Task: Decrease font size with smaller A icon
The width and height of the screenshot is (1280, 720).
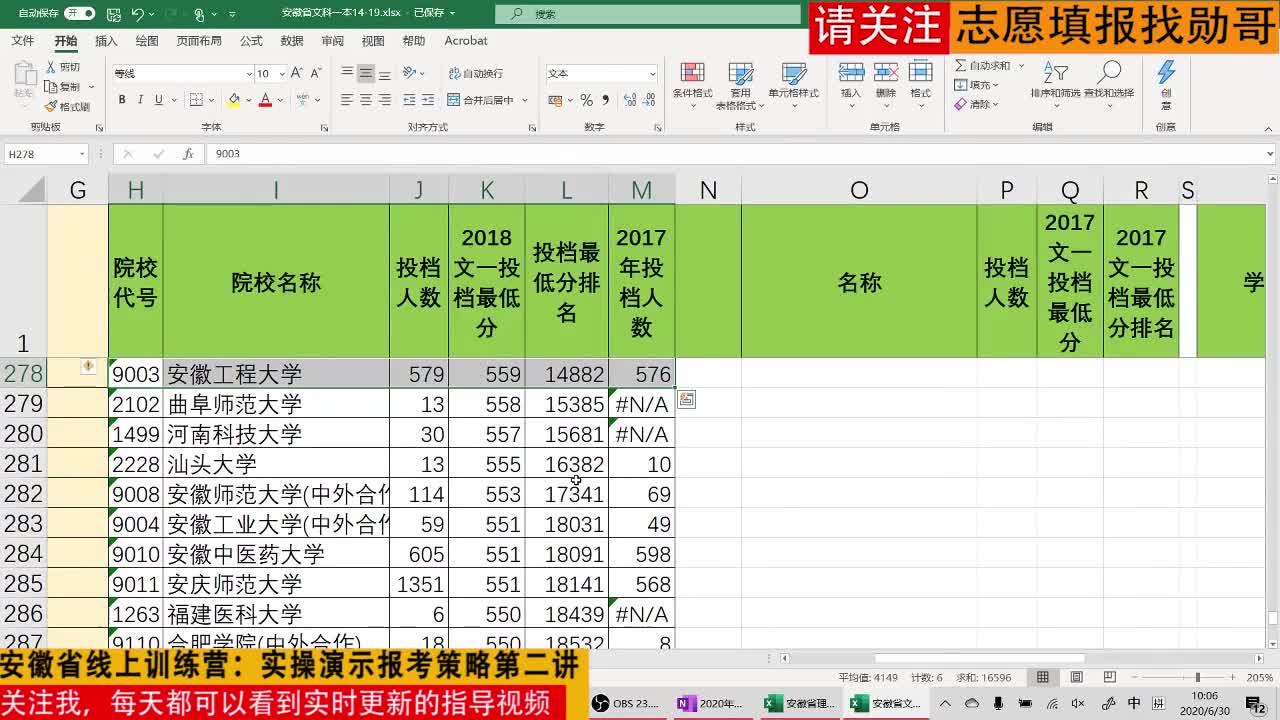Action: pyautogui.click(x=316, y=73)
